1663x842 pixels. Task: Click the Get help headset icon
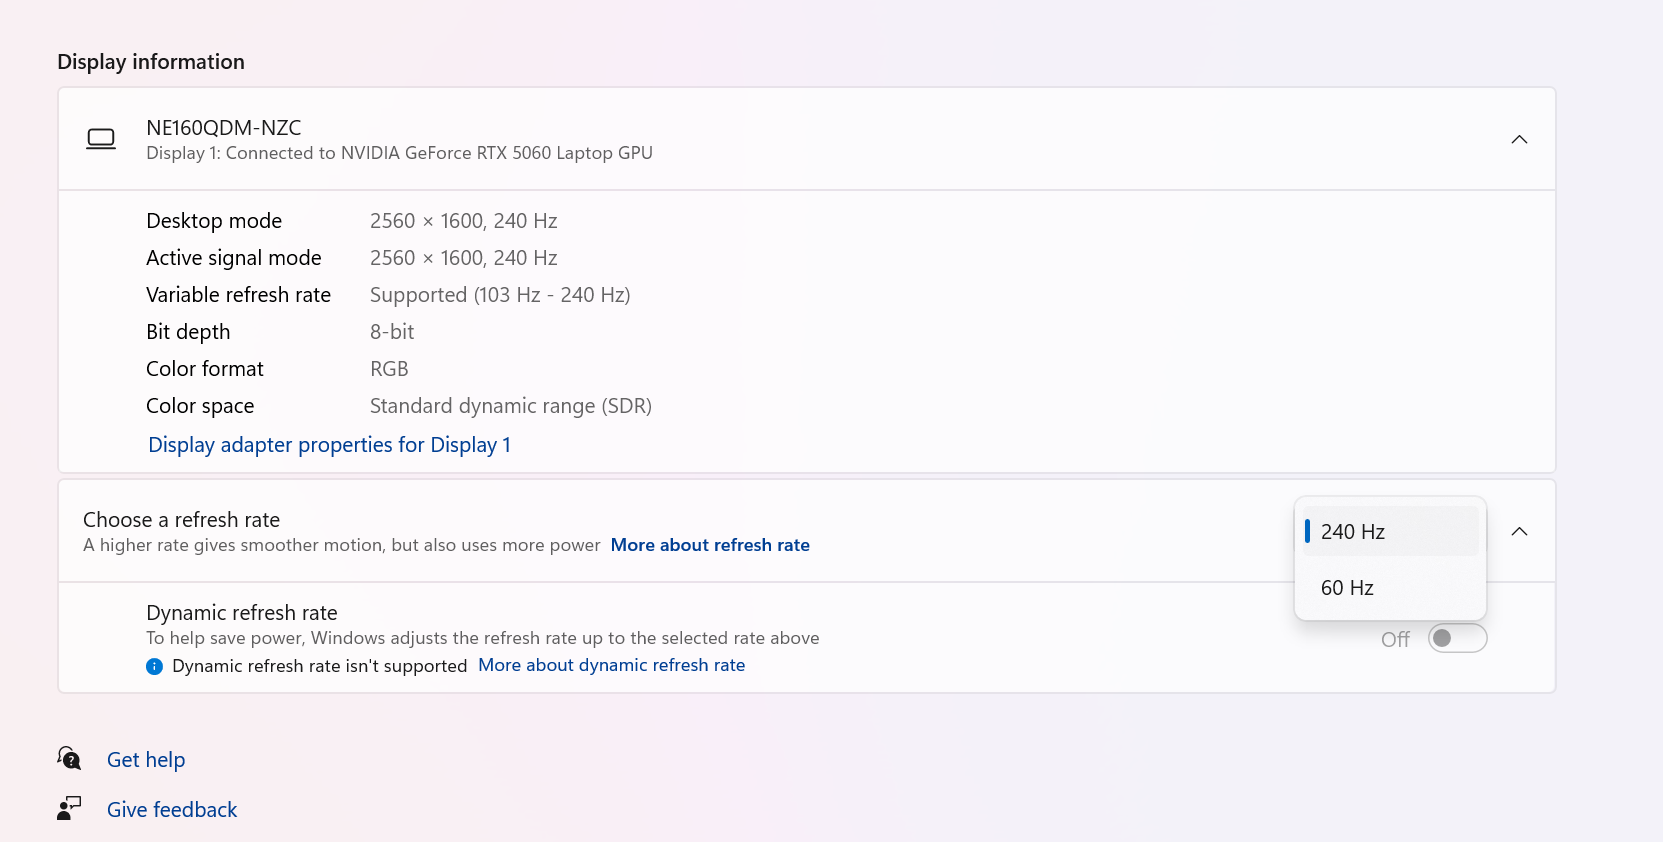[x=69, y=759]
